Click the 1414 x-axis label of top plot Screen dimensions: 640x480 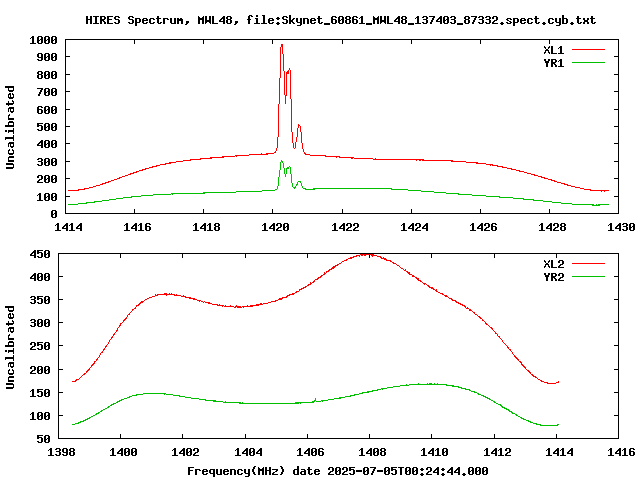tap(68, 227)
